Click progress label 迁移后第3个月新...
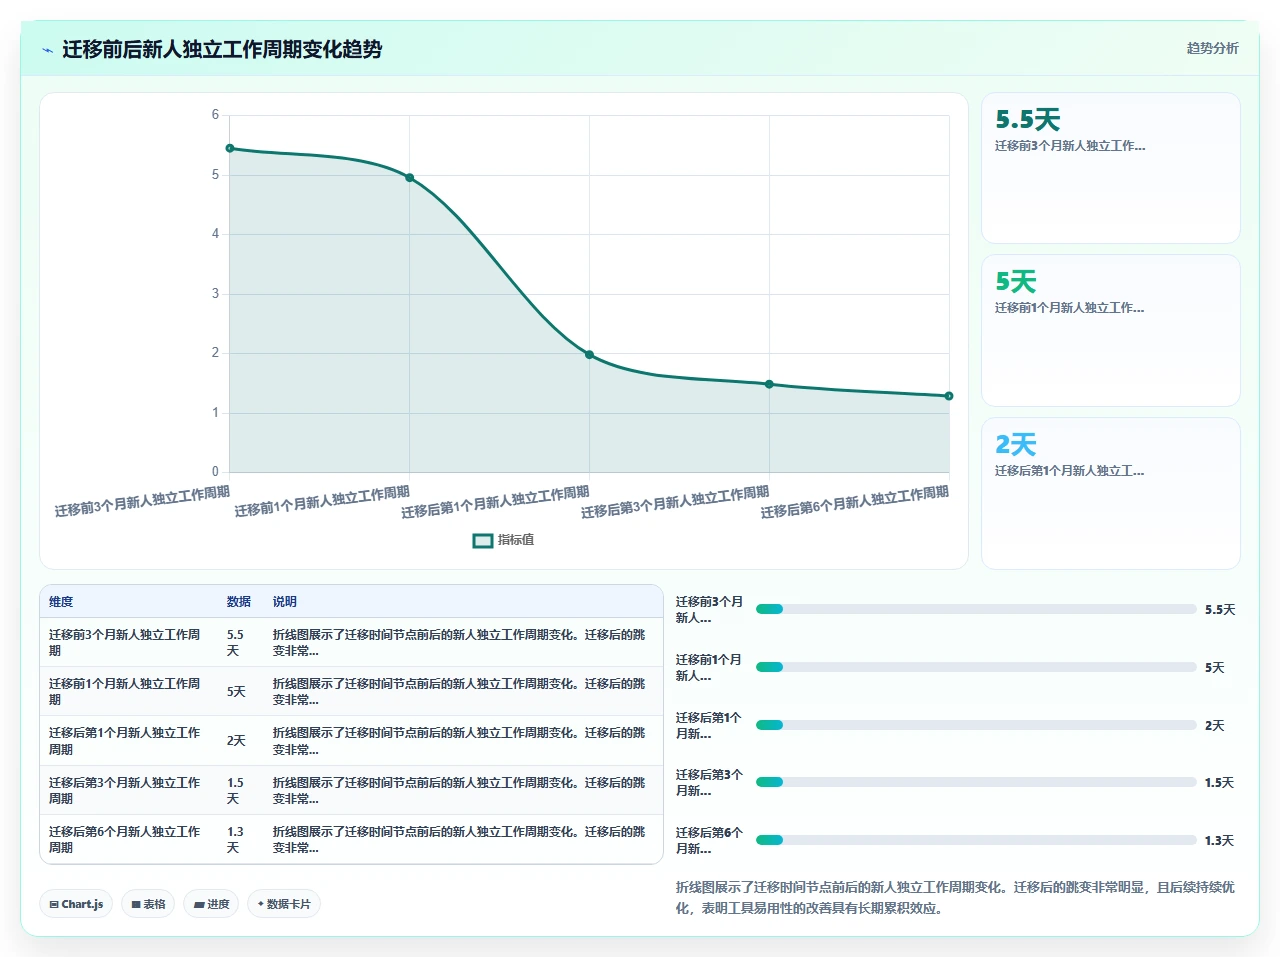The width and height of the screenshot is (1280, 957). point(710,782)
